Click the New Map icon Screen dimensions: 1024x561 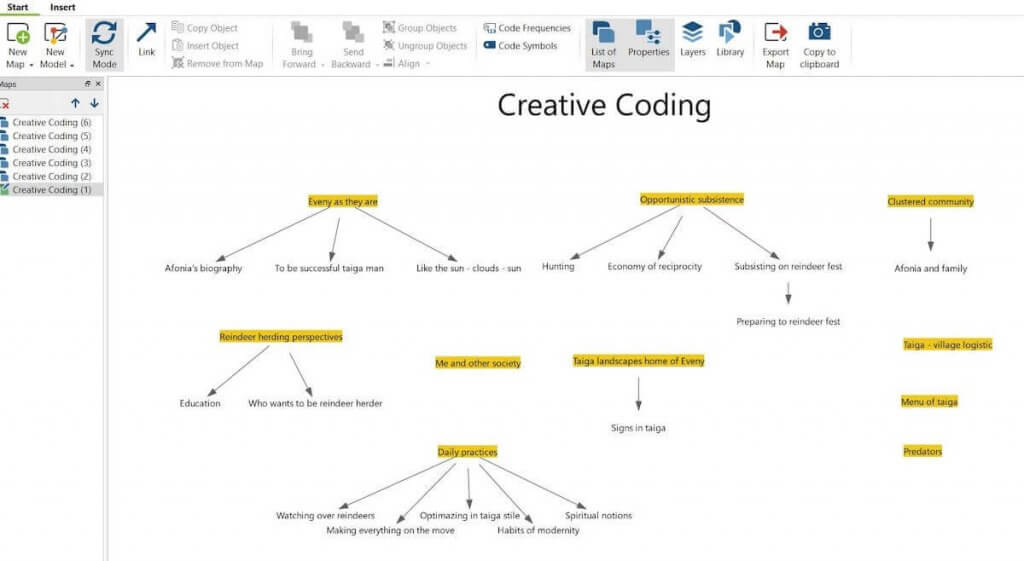pyautogui.click(x=18, y=33)
